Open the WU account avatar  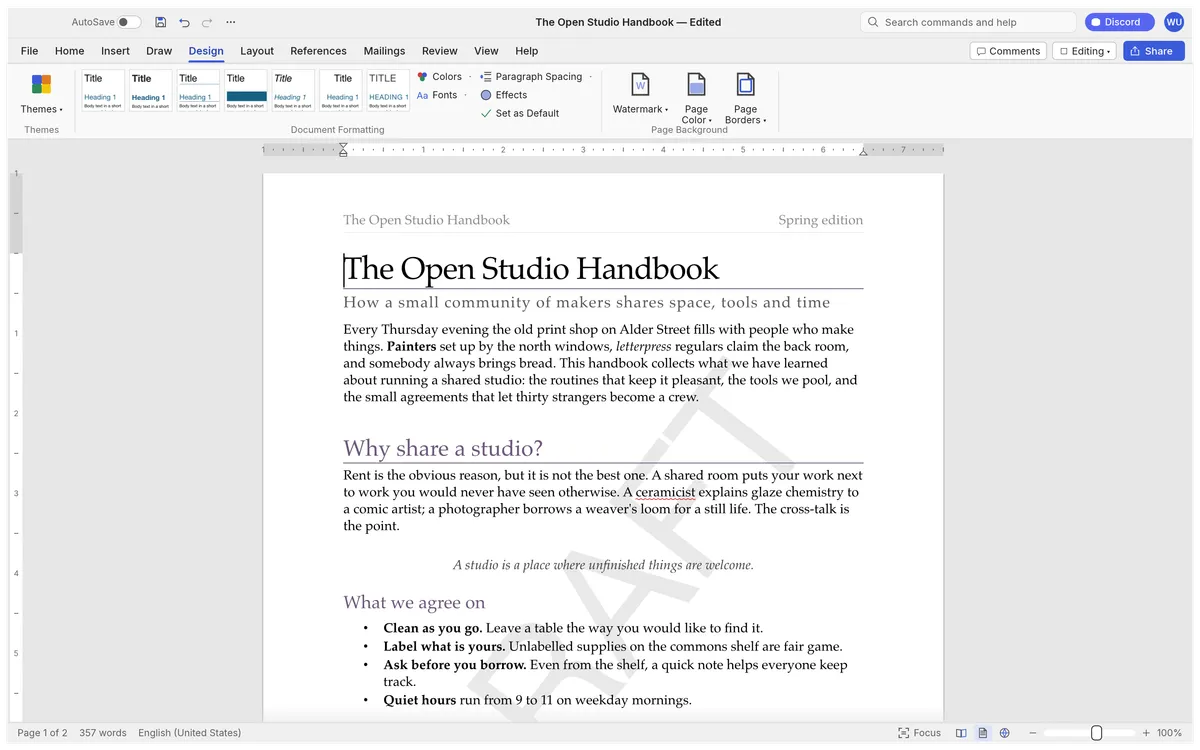click(x=1173, y=22)
